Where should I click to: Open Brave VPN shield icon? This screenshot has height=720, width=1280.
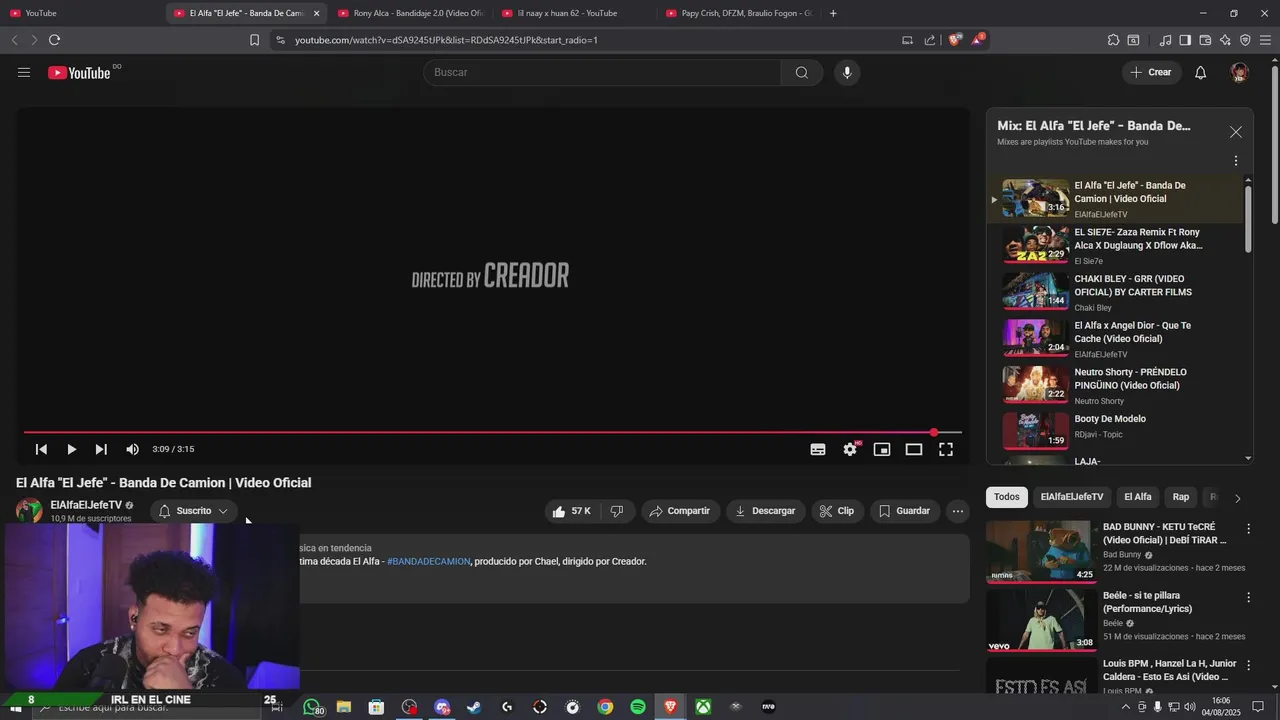pos(1245,40)
